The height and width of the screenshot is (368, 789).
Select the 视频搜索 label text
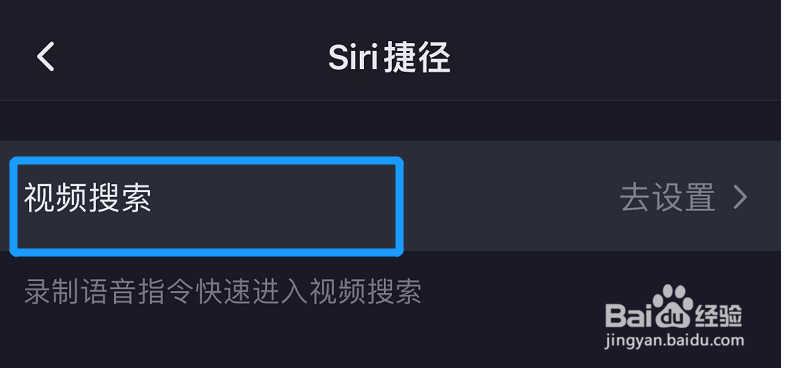click(x=88, y=197)
